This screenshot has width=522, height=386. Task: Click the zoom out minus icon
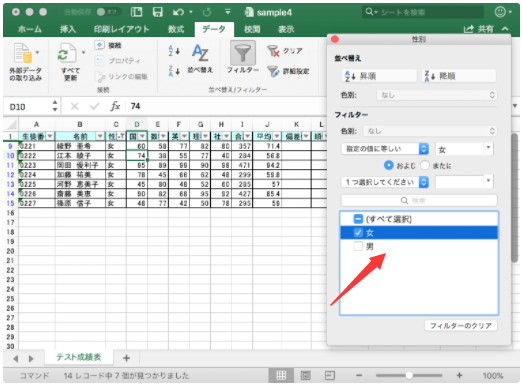click(x=359, y=376)
